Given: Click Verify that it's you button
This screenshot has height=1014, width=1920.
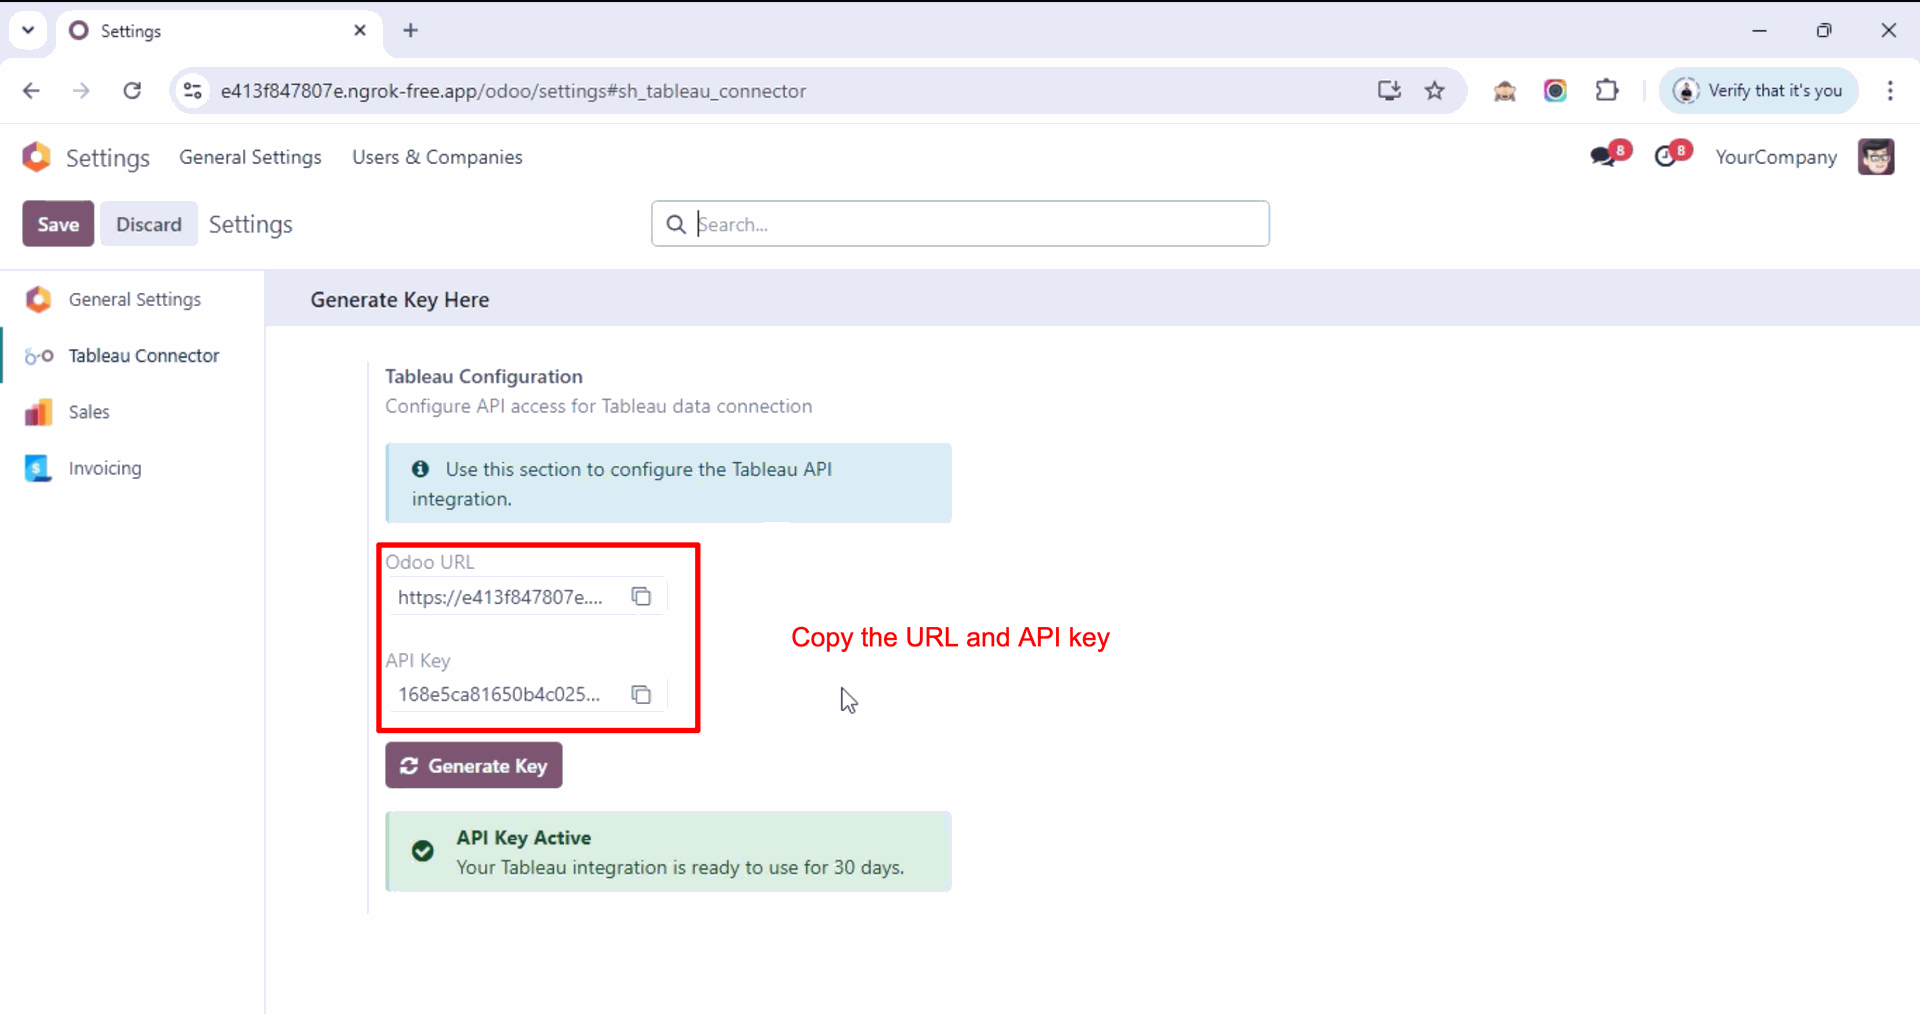Looking at the screenshot, I should (1759, 91).
